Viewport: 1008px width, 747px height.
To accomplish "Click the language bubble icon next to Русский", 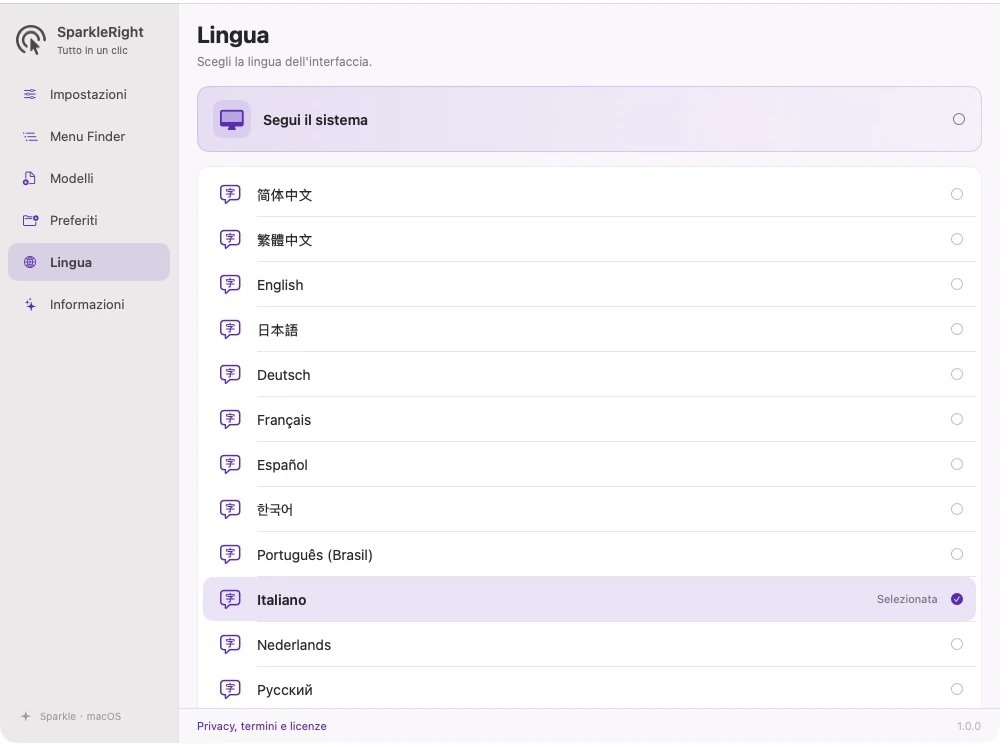I will point(230,689).
